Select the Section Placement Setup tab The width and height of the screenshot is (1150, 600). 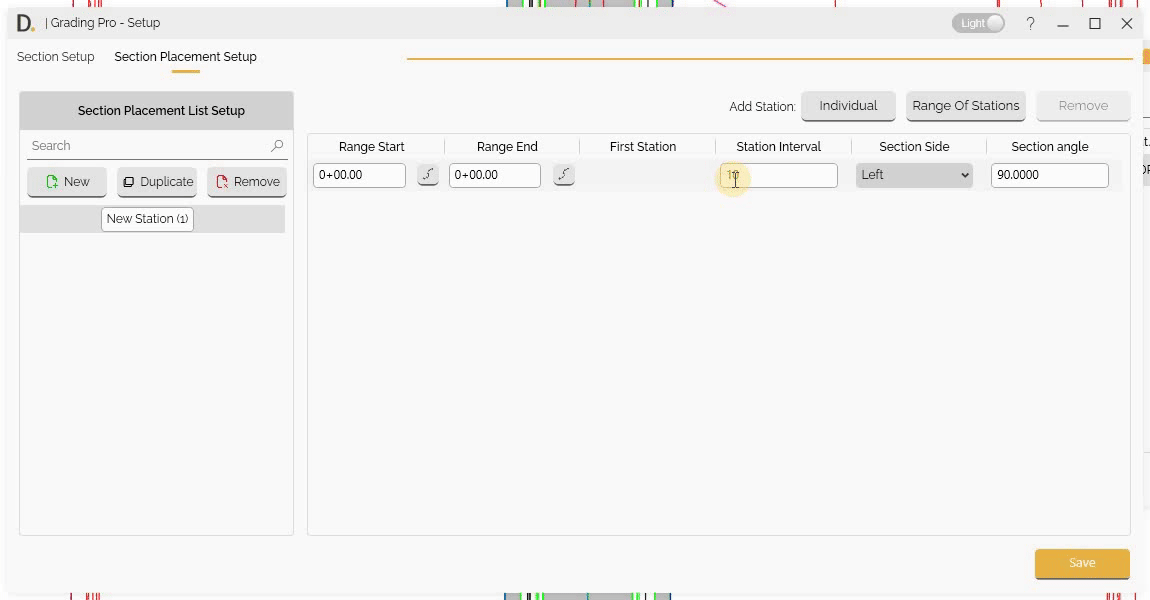coord(185,57)
